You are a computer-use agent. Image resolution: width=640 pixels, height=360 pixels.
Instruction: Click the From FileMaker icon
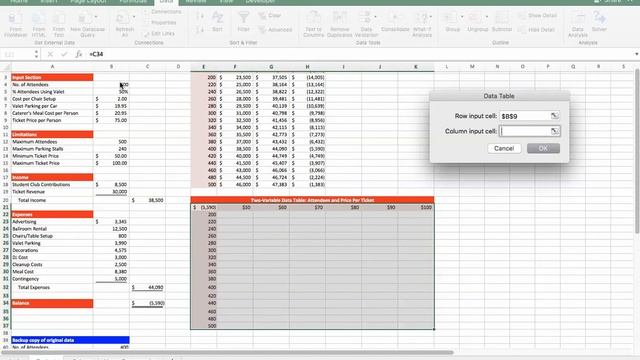click(16, 24)
